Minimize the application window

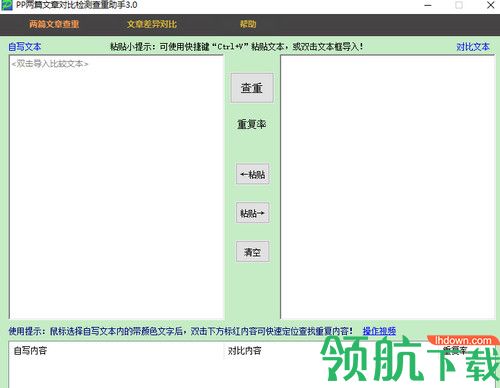[x=428, y=5]
